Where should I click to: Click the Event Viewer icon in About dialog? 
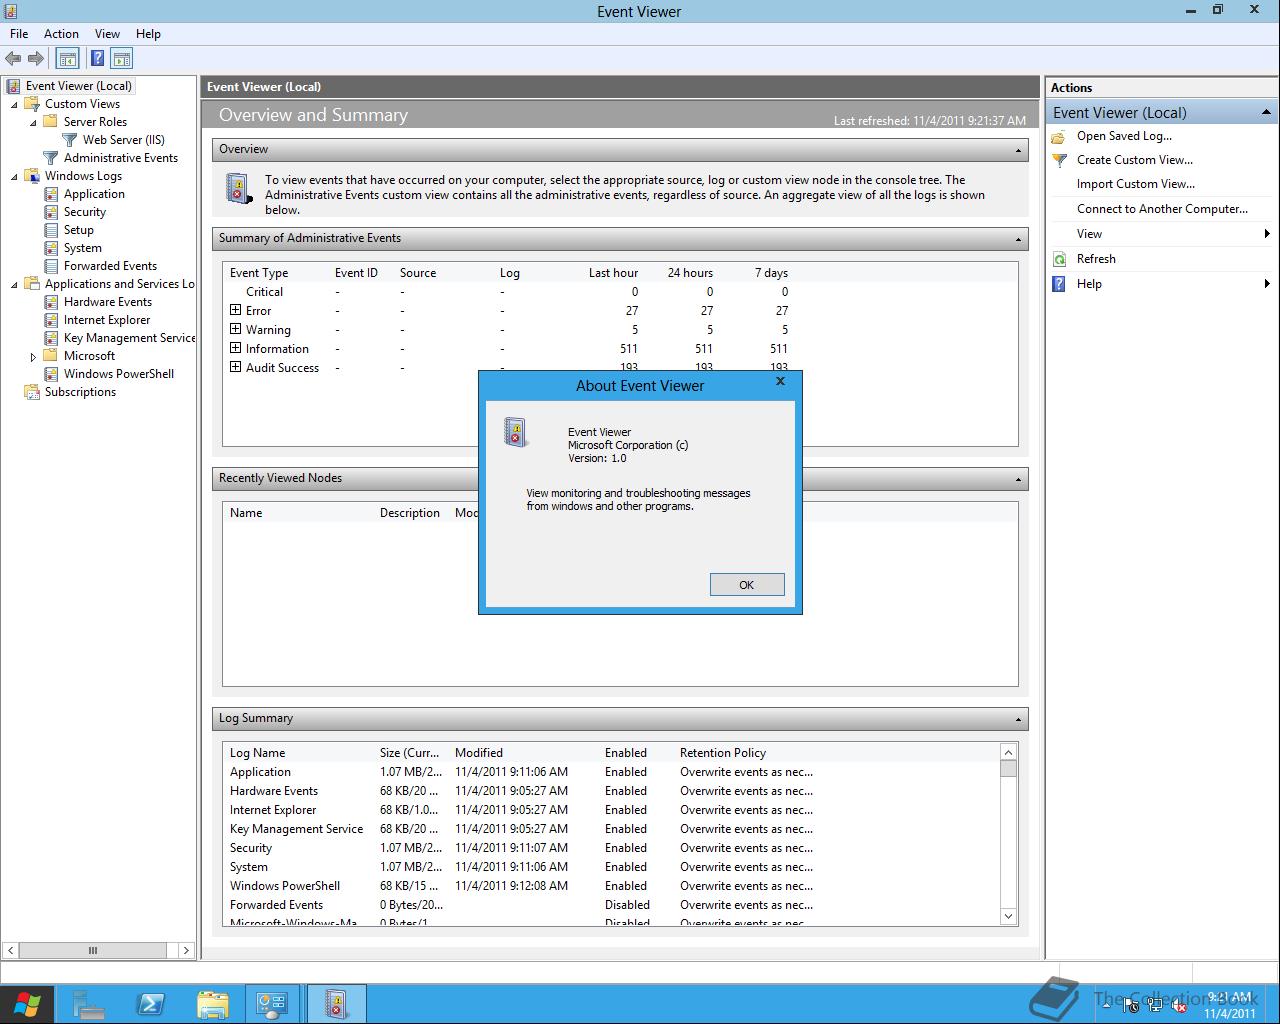pyautogui.click(x=516, y=432)
